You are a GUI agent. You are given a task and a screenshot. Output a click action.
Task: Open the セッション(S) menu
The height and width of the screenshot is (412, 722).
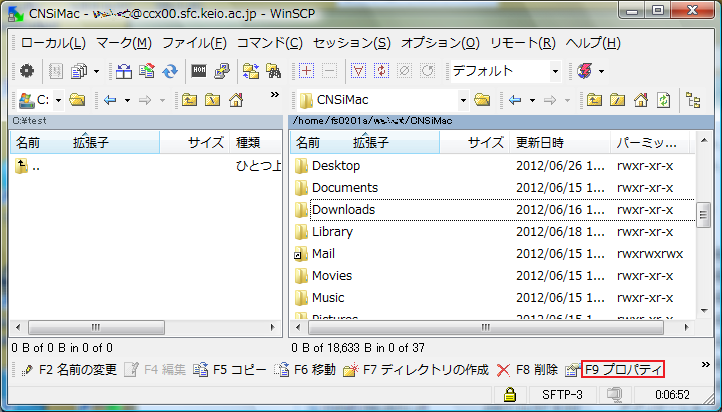[351, 43]
